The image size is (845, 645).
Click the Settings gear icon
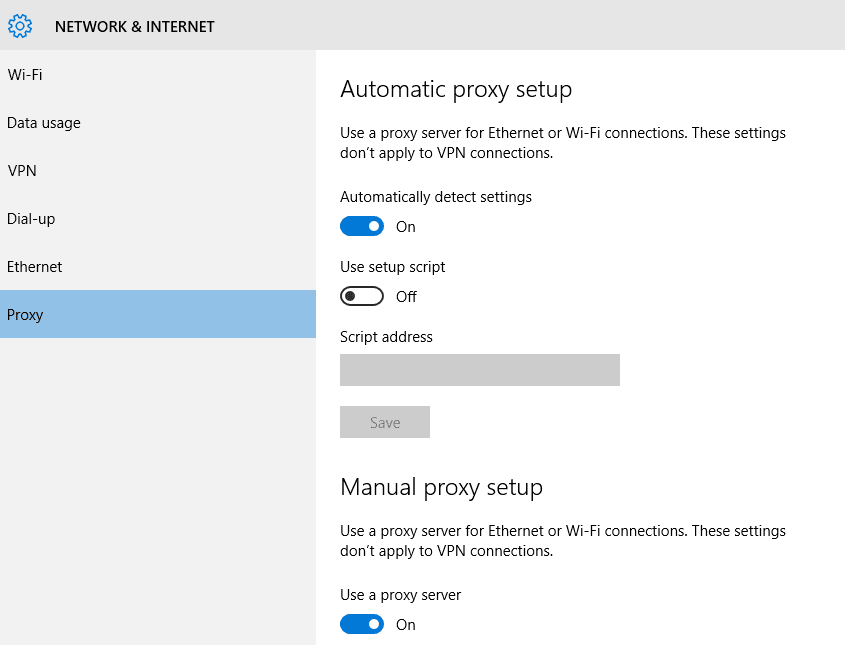point(20,26)
